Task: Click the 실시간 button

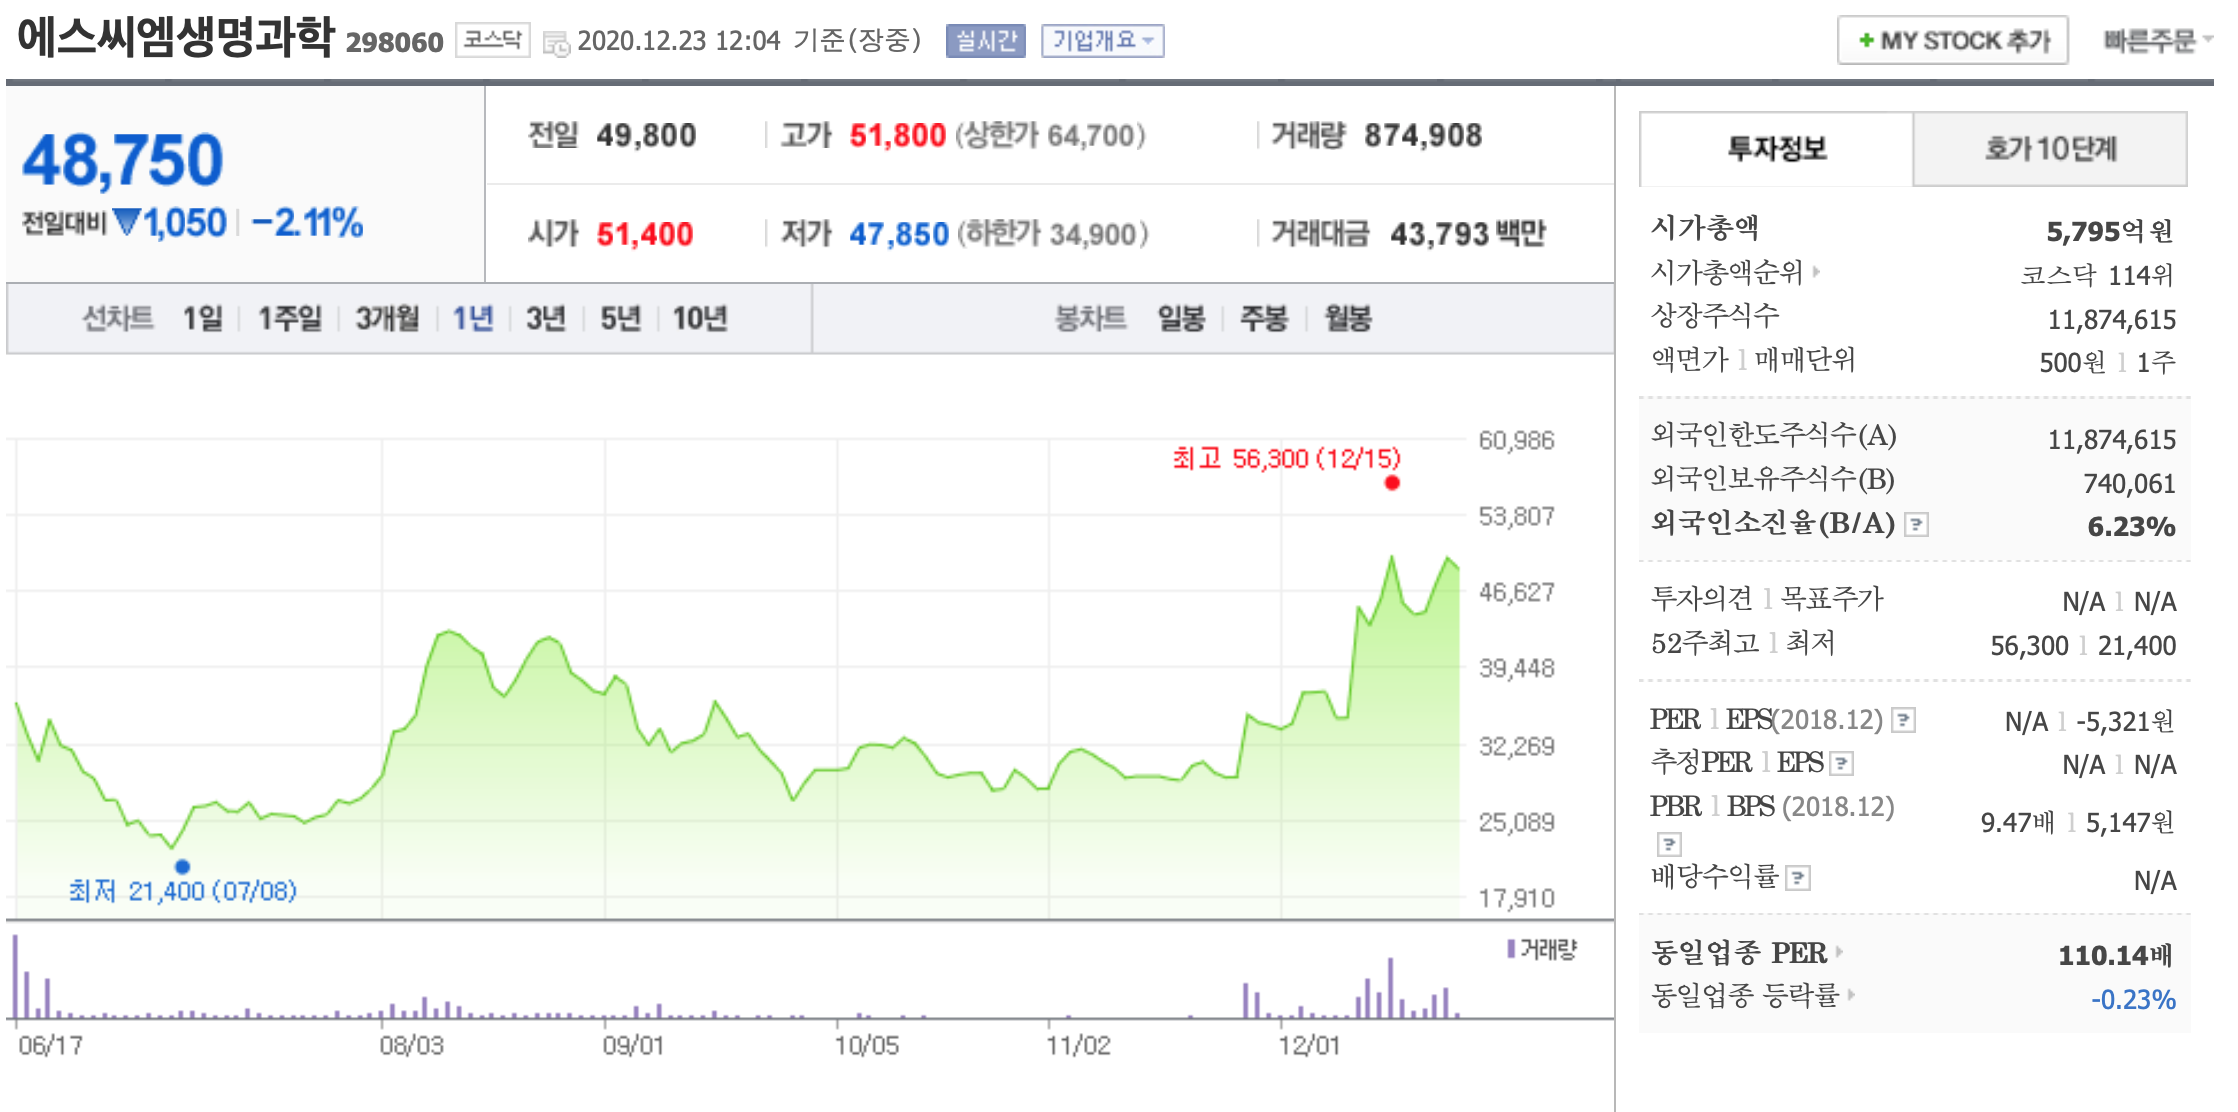Action: click(x=986, y=41)
